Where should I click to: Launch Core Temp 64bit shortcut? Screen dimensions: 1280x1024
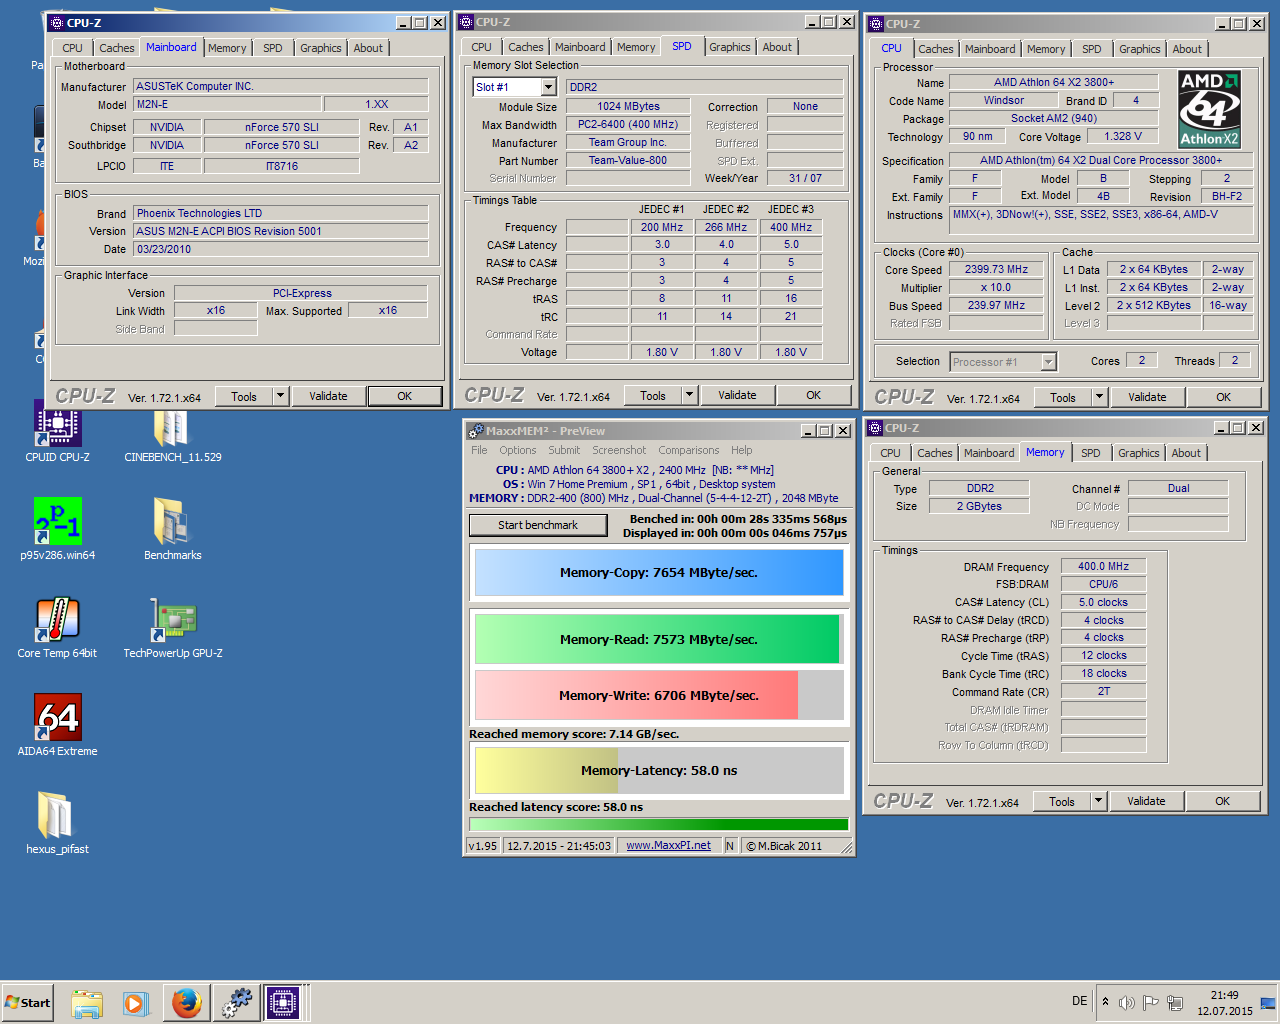click(x=57, y=626)
